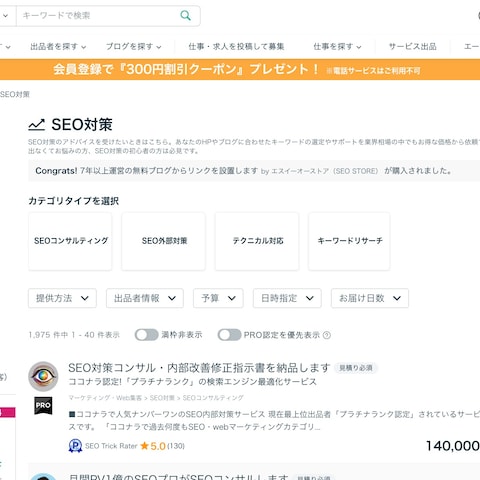Expand the ブログを探す menu
Viewport: 480px width, 480px height.
(x=134, y=47)
